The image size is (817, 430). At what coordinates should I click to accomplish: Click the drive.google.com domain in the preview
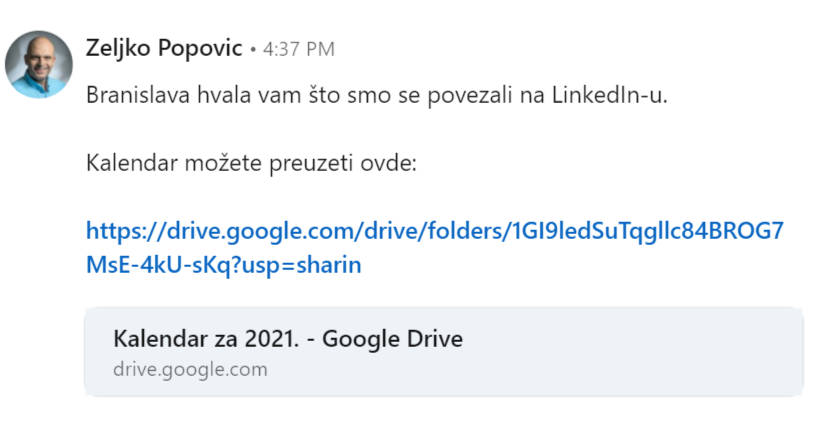pos(190,370)
